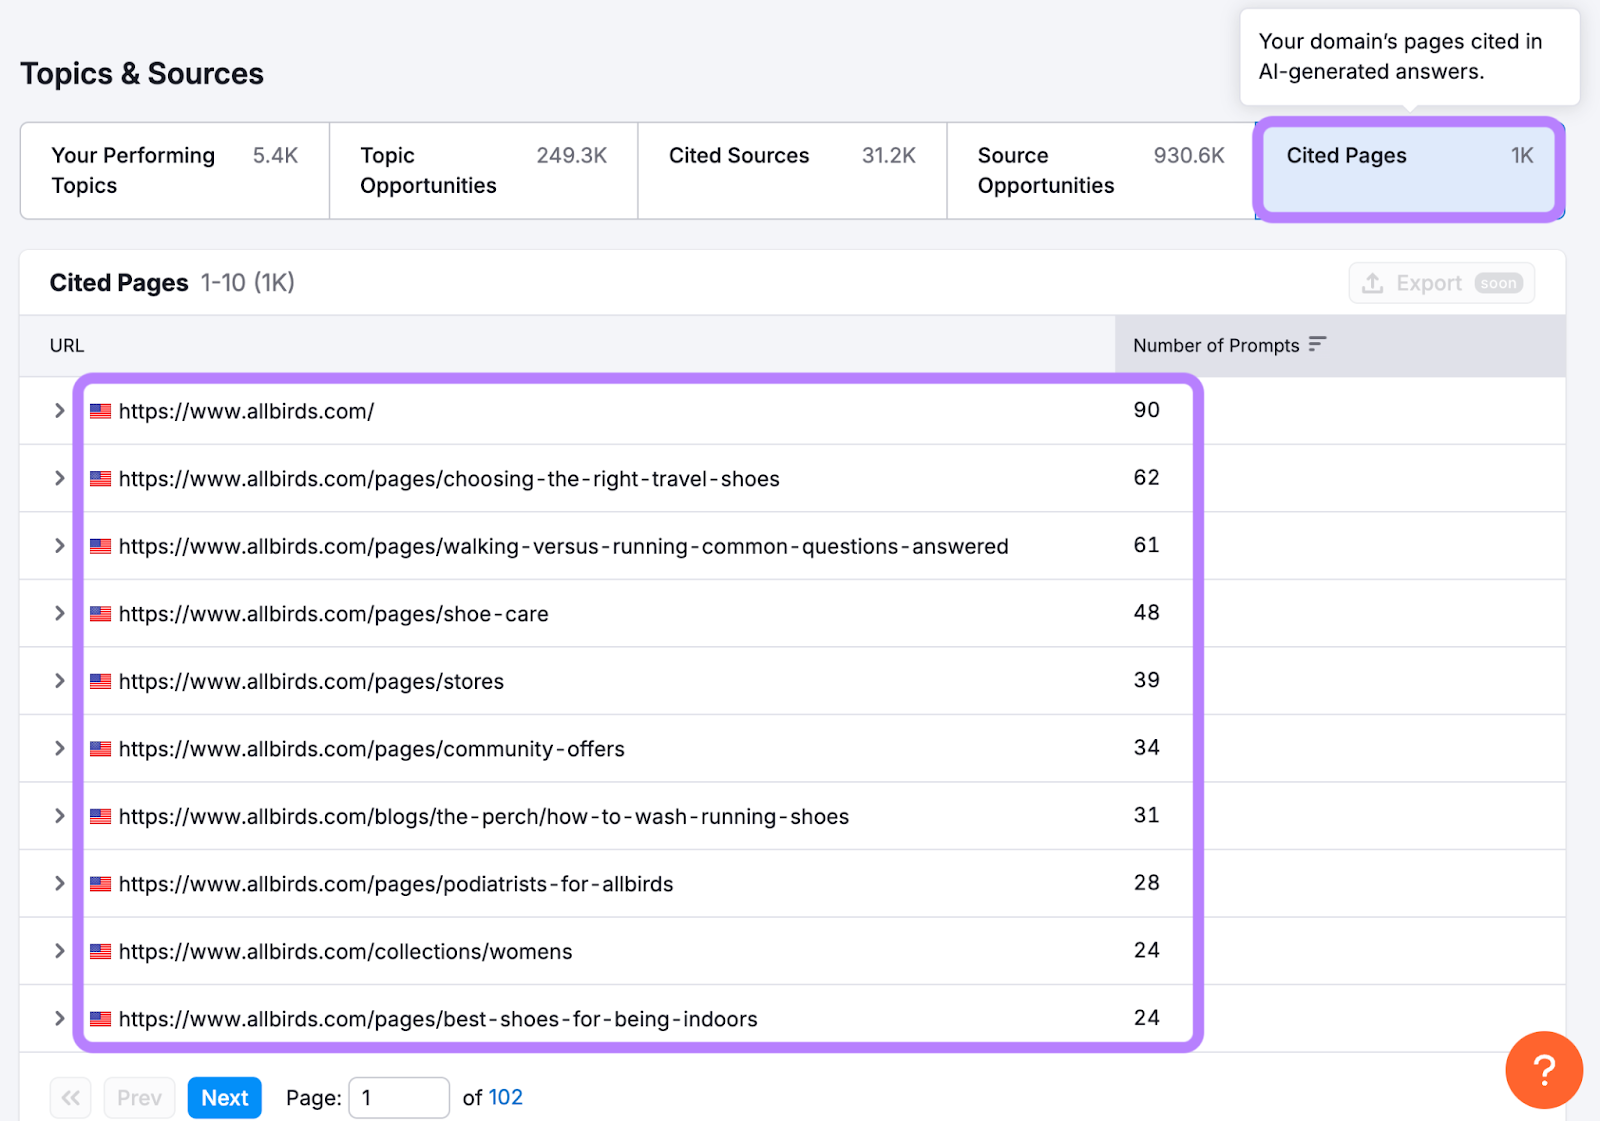Click the double-arrow first page icon
The height and width of the screenshot is (1121, 1600).
(x=70, y=1098)
